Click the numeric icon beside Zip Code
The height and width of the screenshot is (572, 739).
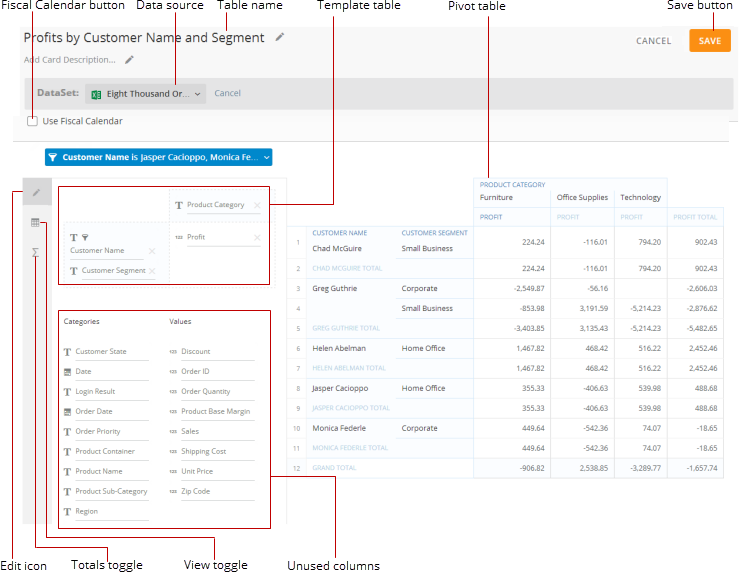(x=173, y=491)
